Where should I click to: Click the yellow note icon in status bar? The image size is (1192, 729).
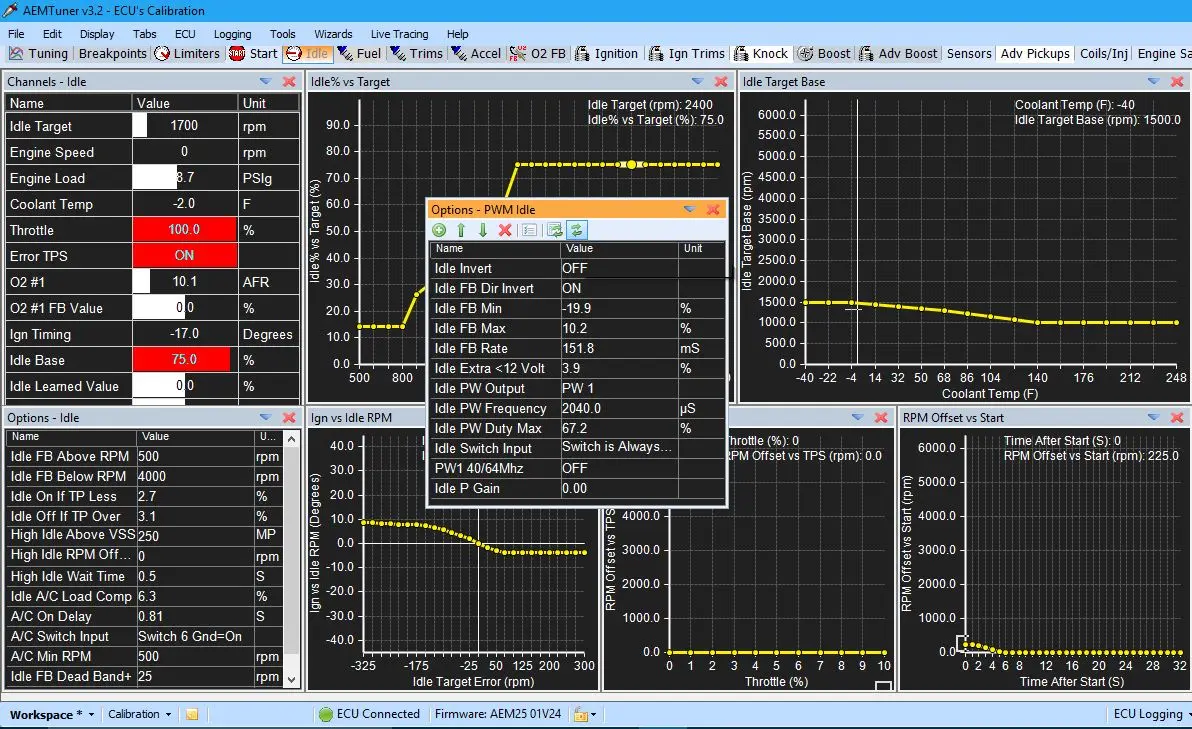pos(192,714)
